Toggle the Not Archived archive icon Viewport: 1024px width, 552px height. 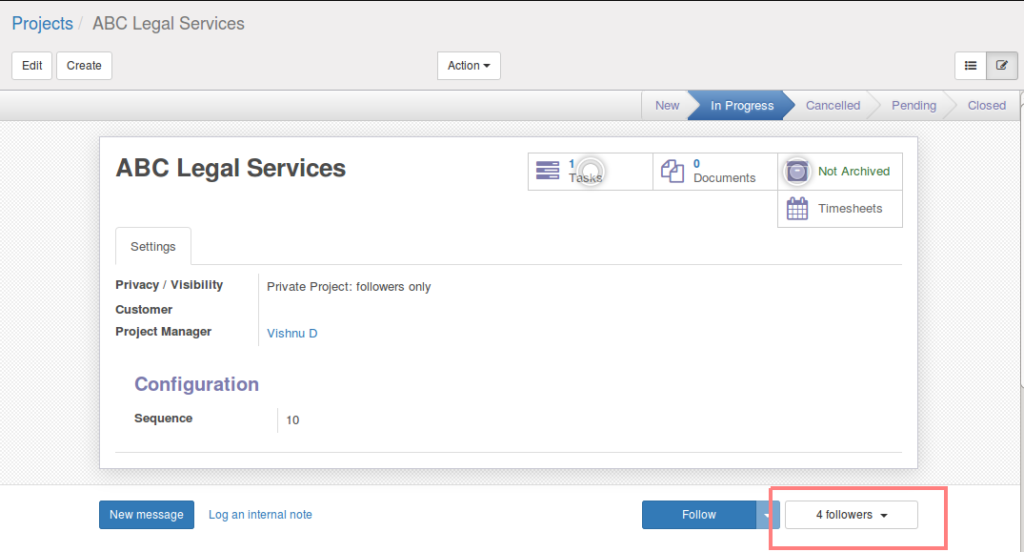pos(797,171)
